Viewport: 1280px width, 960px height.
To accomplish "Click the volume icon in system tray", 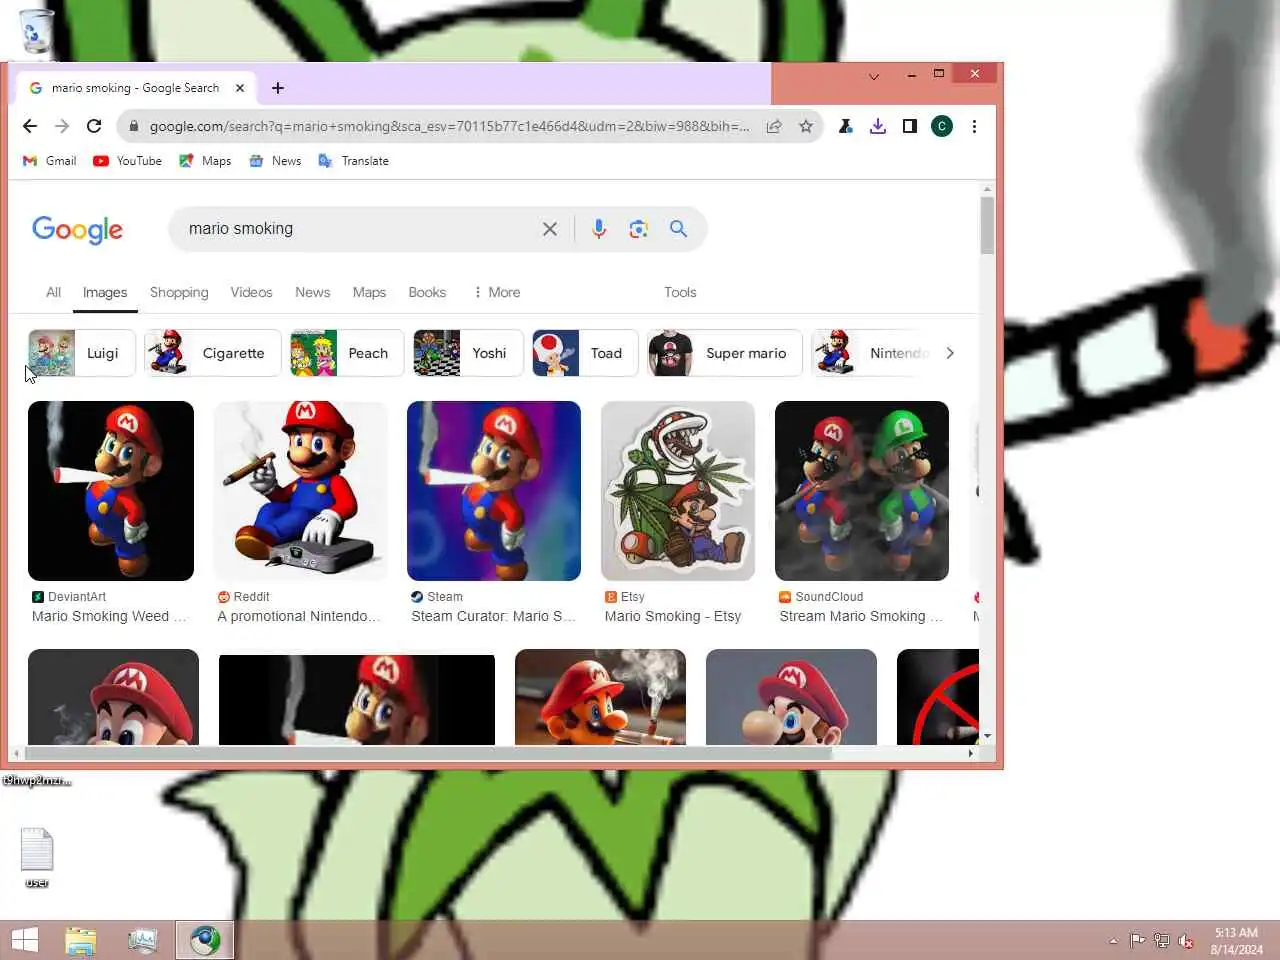I will point(1186,941).
